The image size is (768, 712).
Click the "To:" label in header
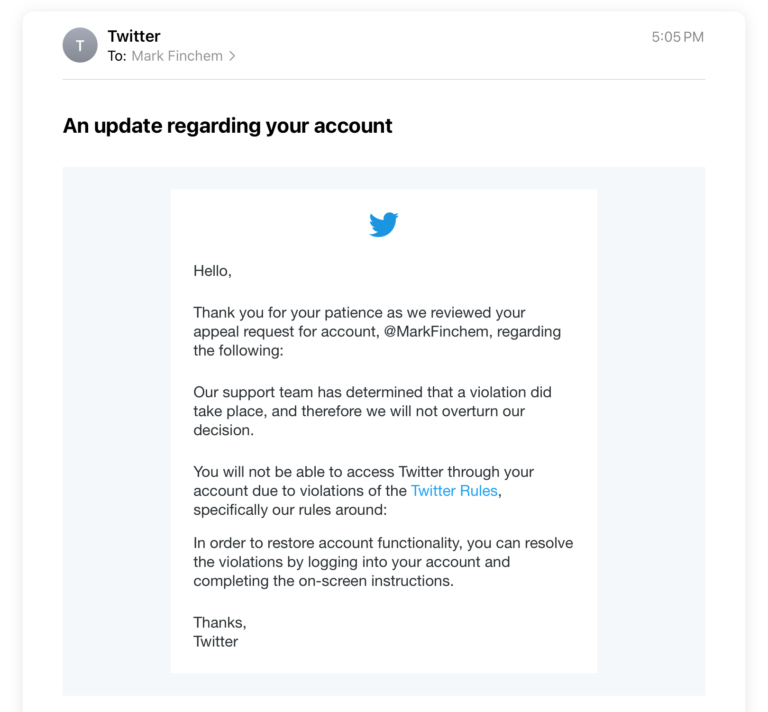point(117,56)
